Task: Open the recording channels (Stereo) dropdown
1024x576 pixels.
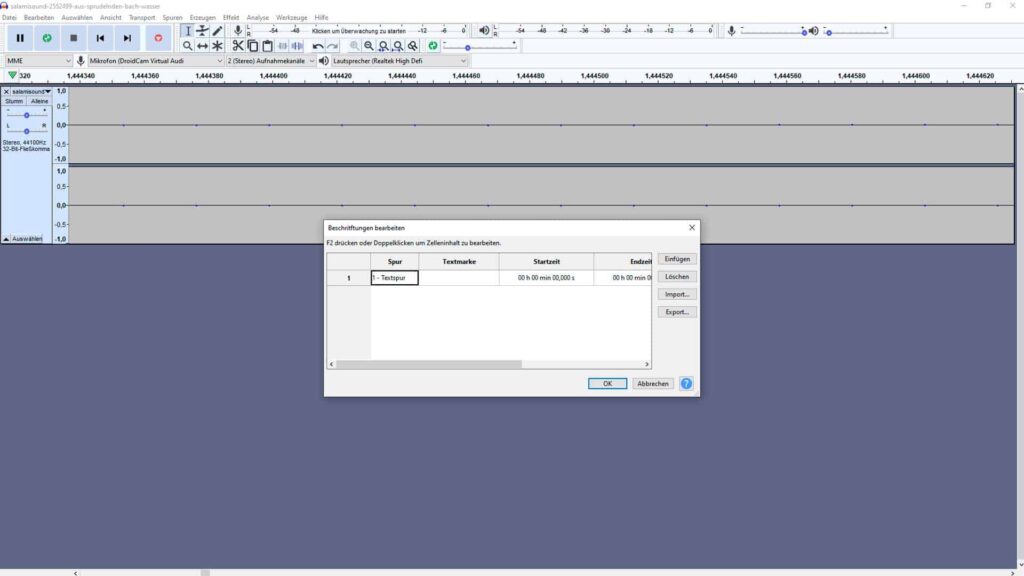Action: pos(270,61)
